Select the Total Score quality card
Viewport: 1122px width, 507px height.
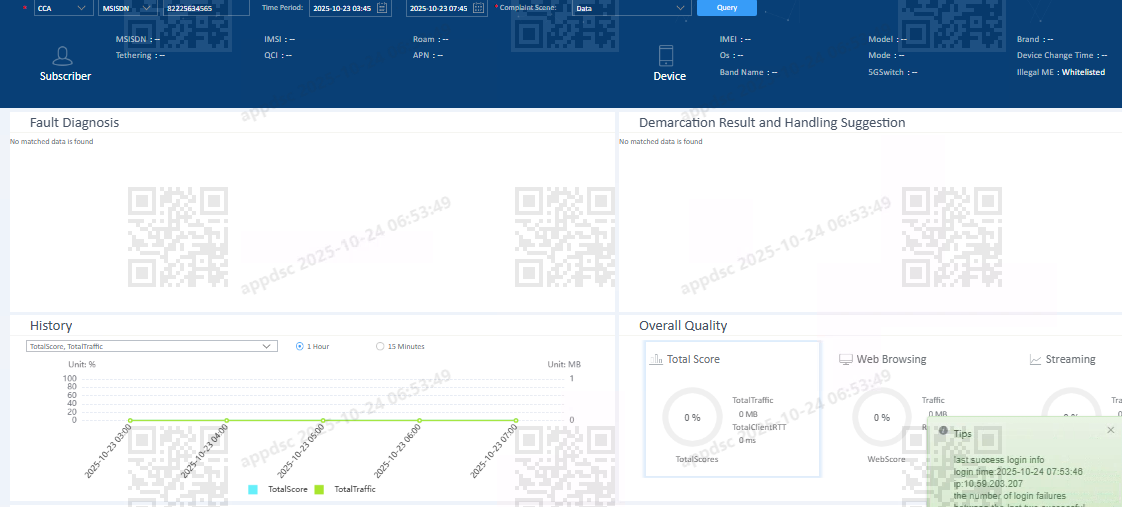click(733, 409)
